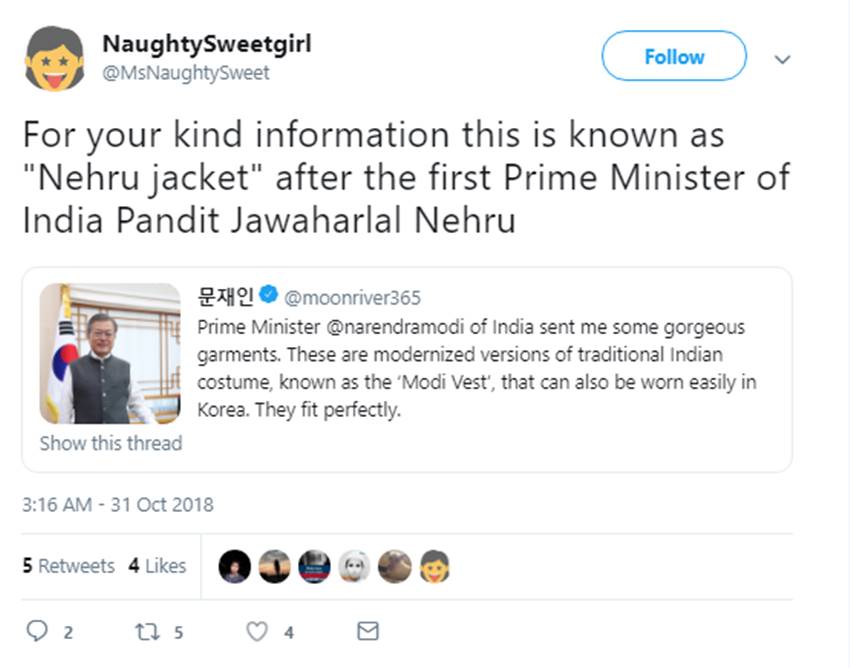Viewport: 850px width, 668px height.
Task: Send tweet via direct message envelope icon
Action: coord(368,631)
